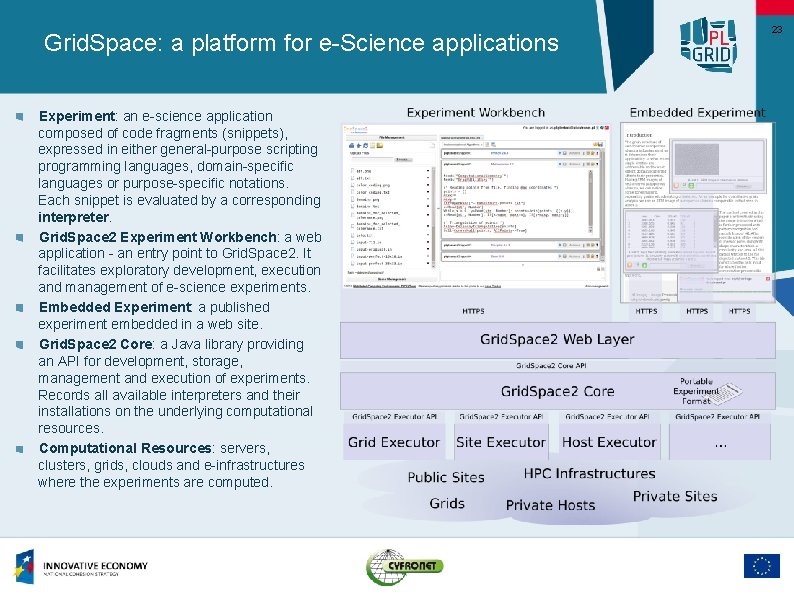Viewport: 794px width, 595px height.
Task: Select the Grid Executor box
Action: [394, 442]
